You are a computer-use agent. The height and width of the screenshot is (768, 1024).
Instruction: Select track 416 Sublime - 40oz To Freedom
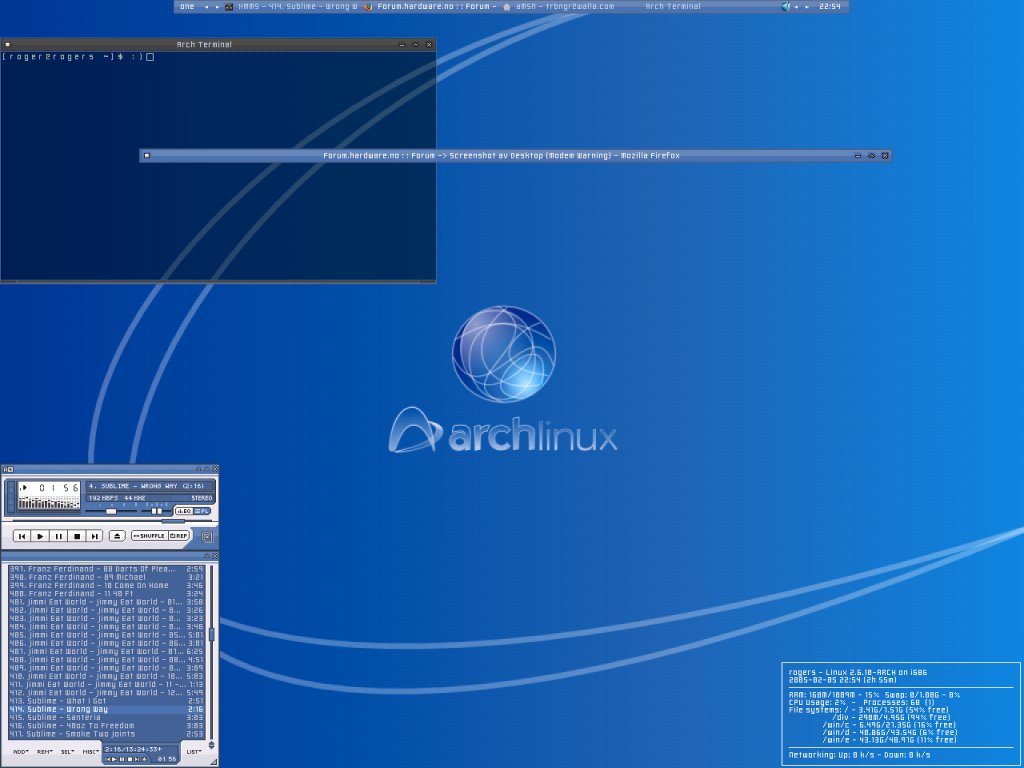click(106, 726)
